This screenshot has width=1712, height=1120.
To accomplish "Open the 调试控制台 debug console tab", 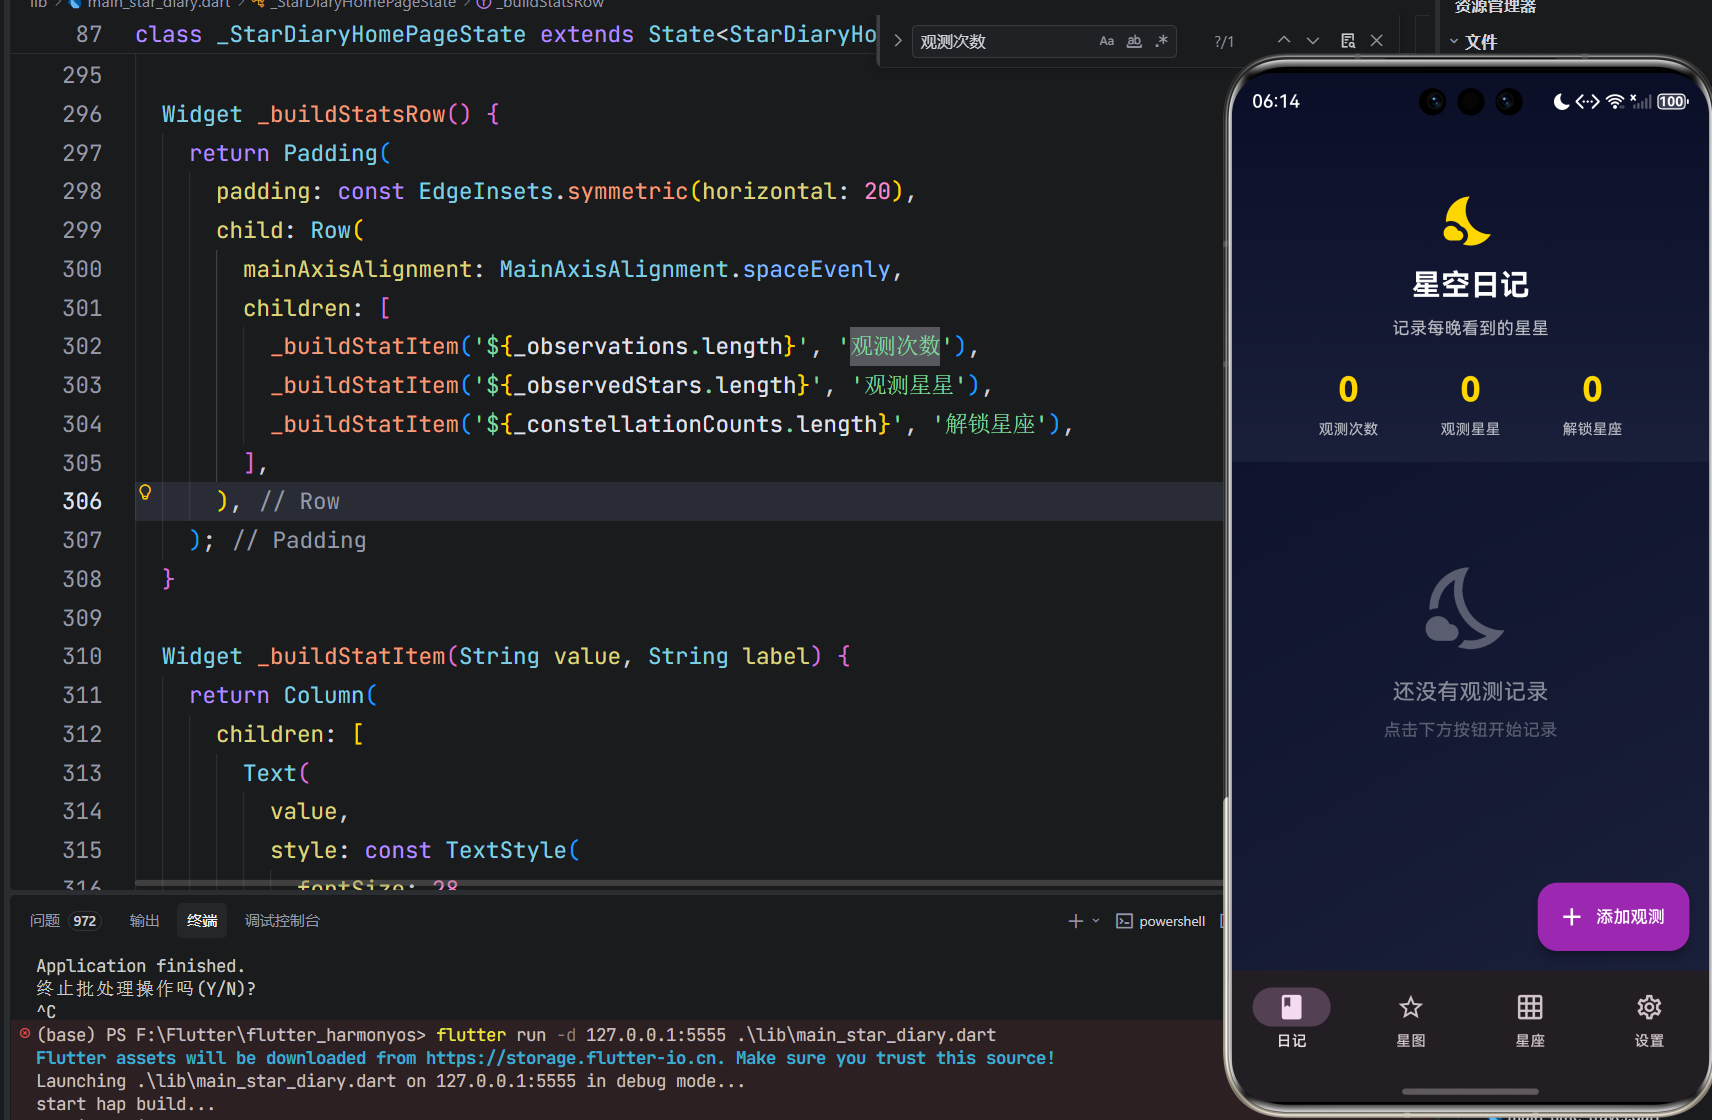I will click(282, 920).
